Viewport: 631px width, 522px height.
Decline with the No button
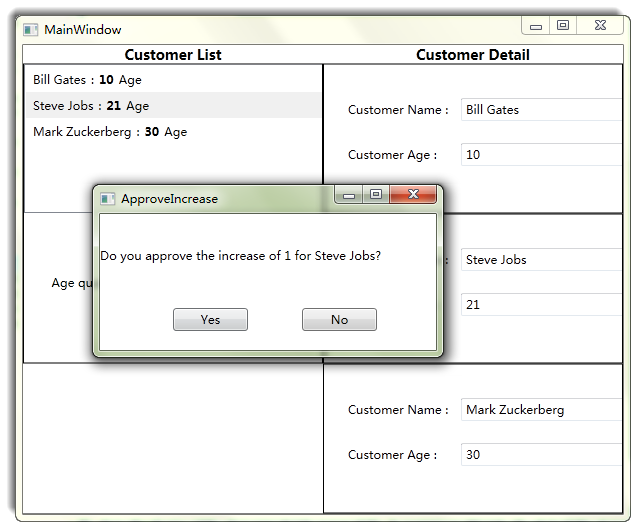(339, 320)
